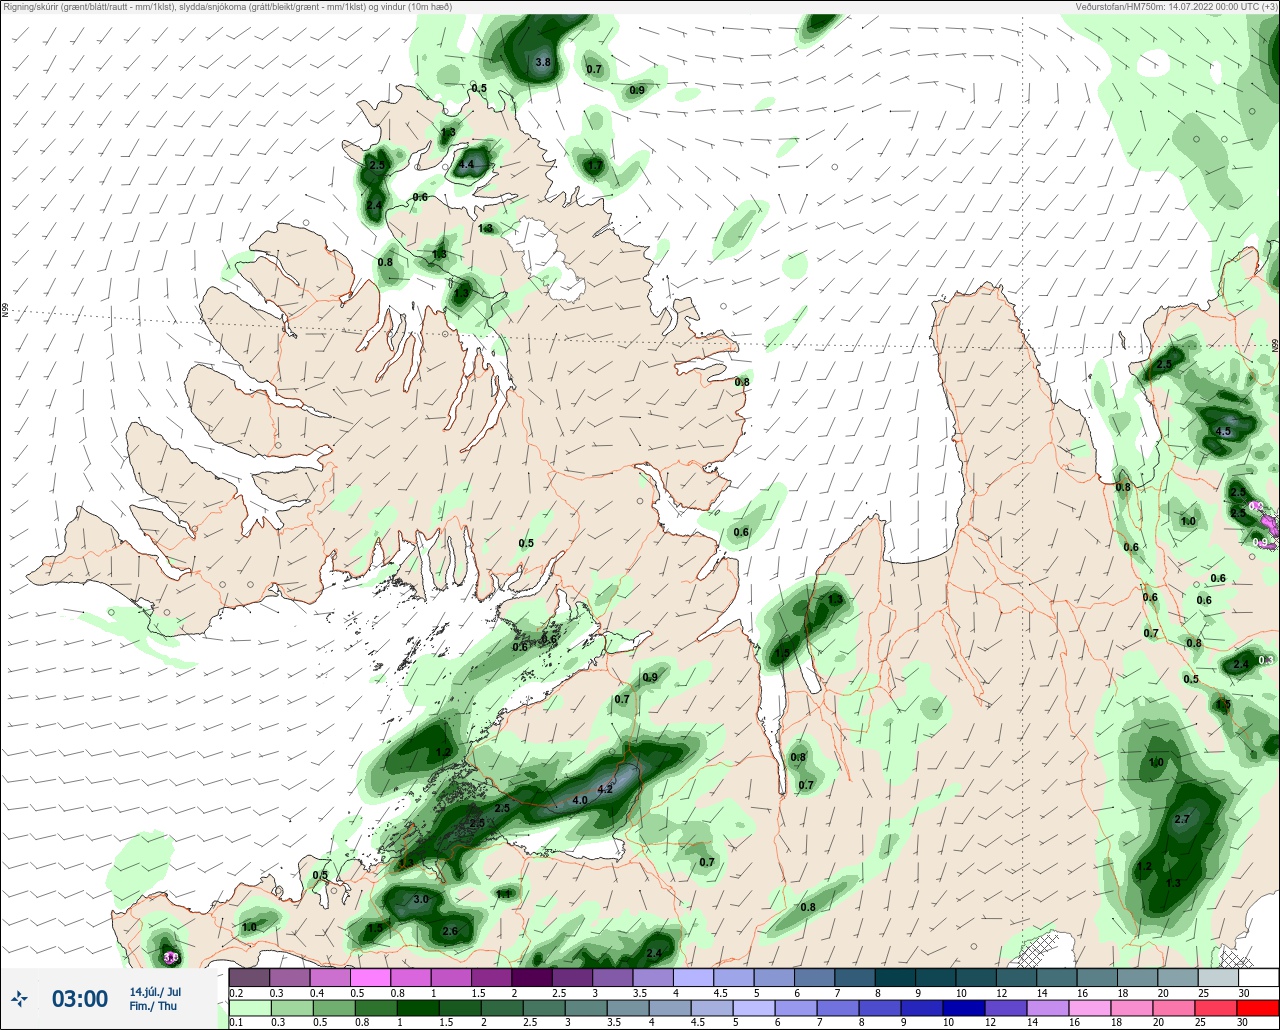1280x1030 pixels.
Task: Click the bright pink 0.5–0.8 swatch in the upper legend
Action: tap(370, 977)
